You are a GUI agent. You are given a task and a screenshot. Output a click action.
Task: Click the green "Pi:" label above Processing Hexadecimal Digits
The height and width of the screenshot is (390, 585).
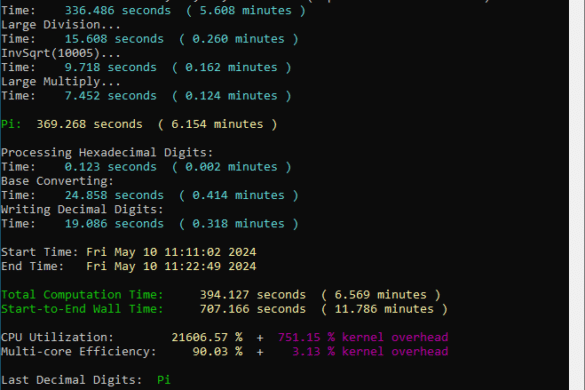point(11,124)
